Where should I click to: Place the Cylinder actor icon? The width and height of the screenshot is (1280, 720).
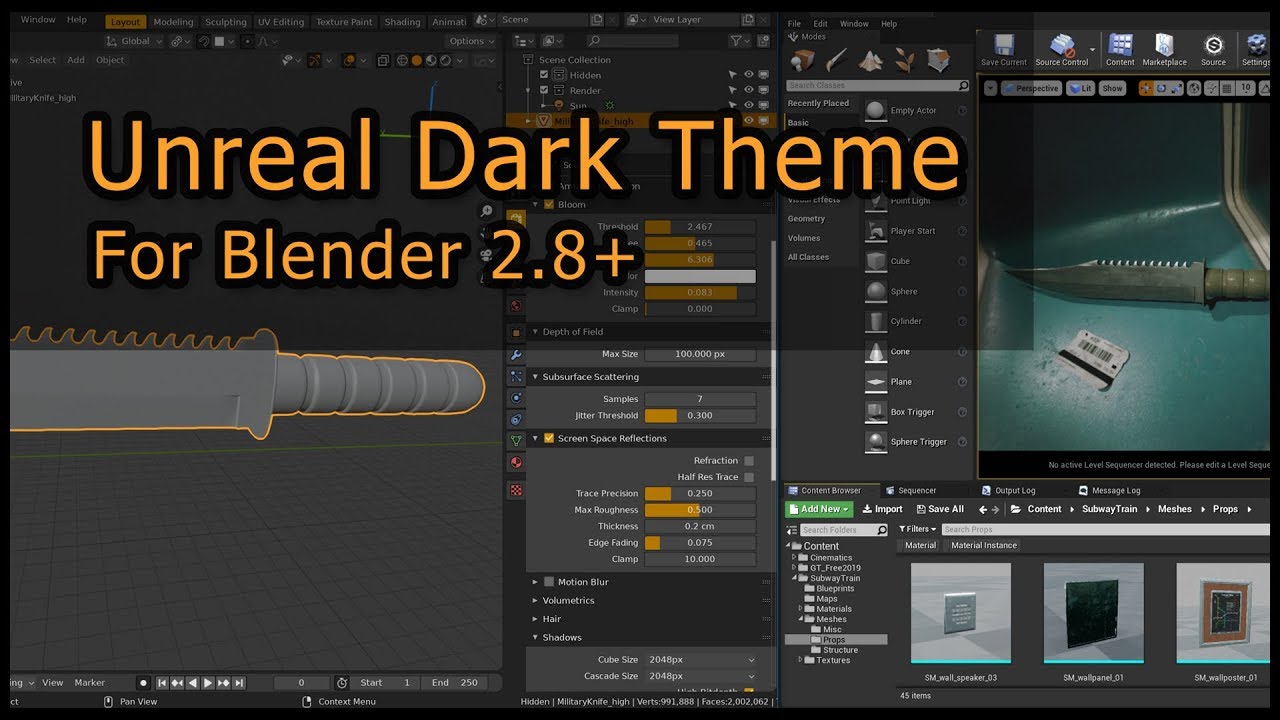coord(875,321)
